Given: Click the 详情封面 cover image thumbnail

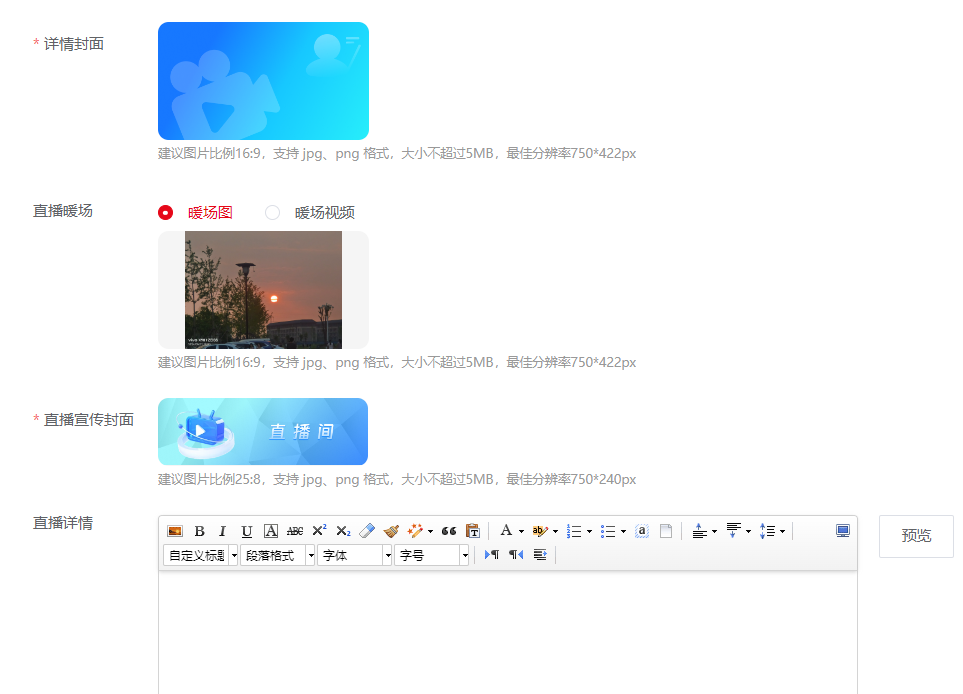Looking at the screenshot, I should pos(263,81).
